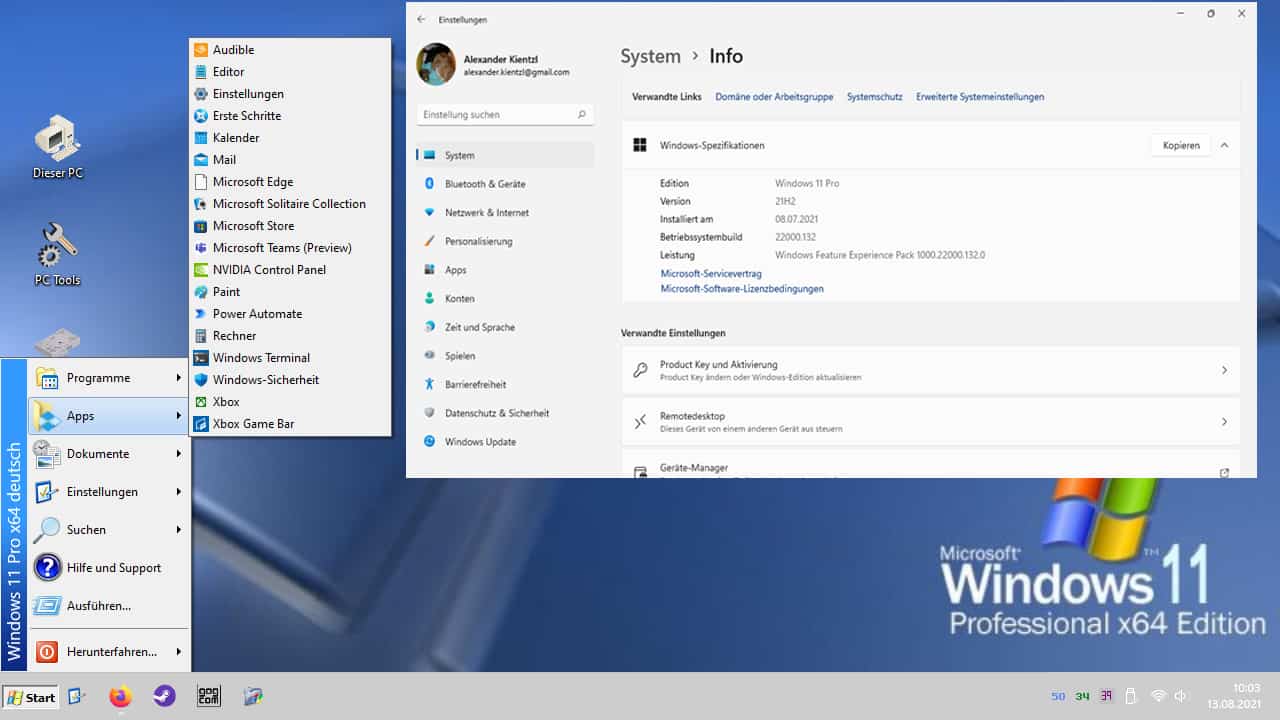Image resolution: width=1280 pixels, height=720 pixels.
Task: Click the Einstellung suchen search field
Action: coord(505,115)
